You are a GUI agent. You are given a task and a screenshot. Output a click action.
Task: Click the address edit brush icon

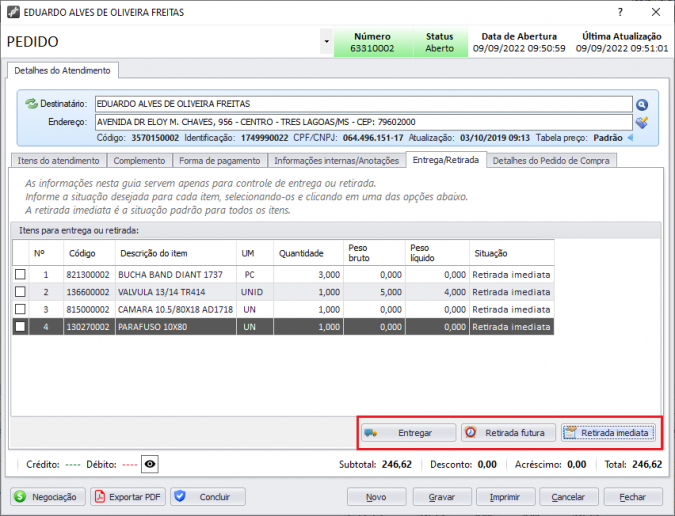coord(641,123)
